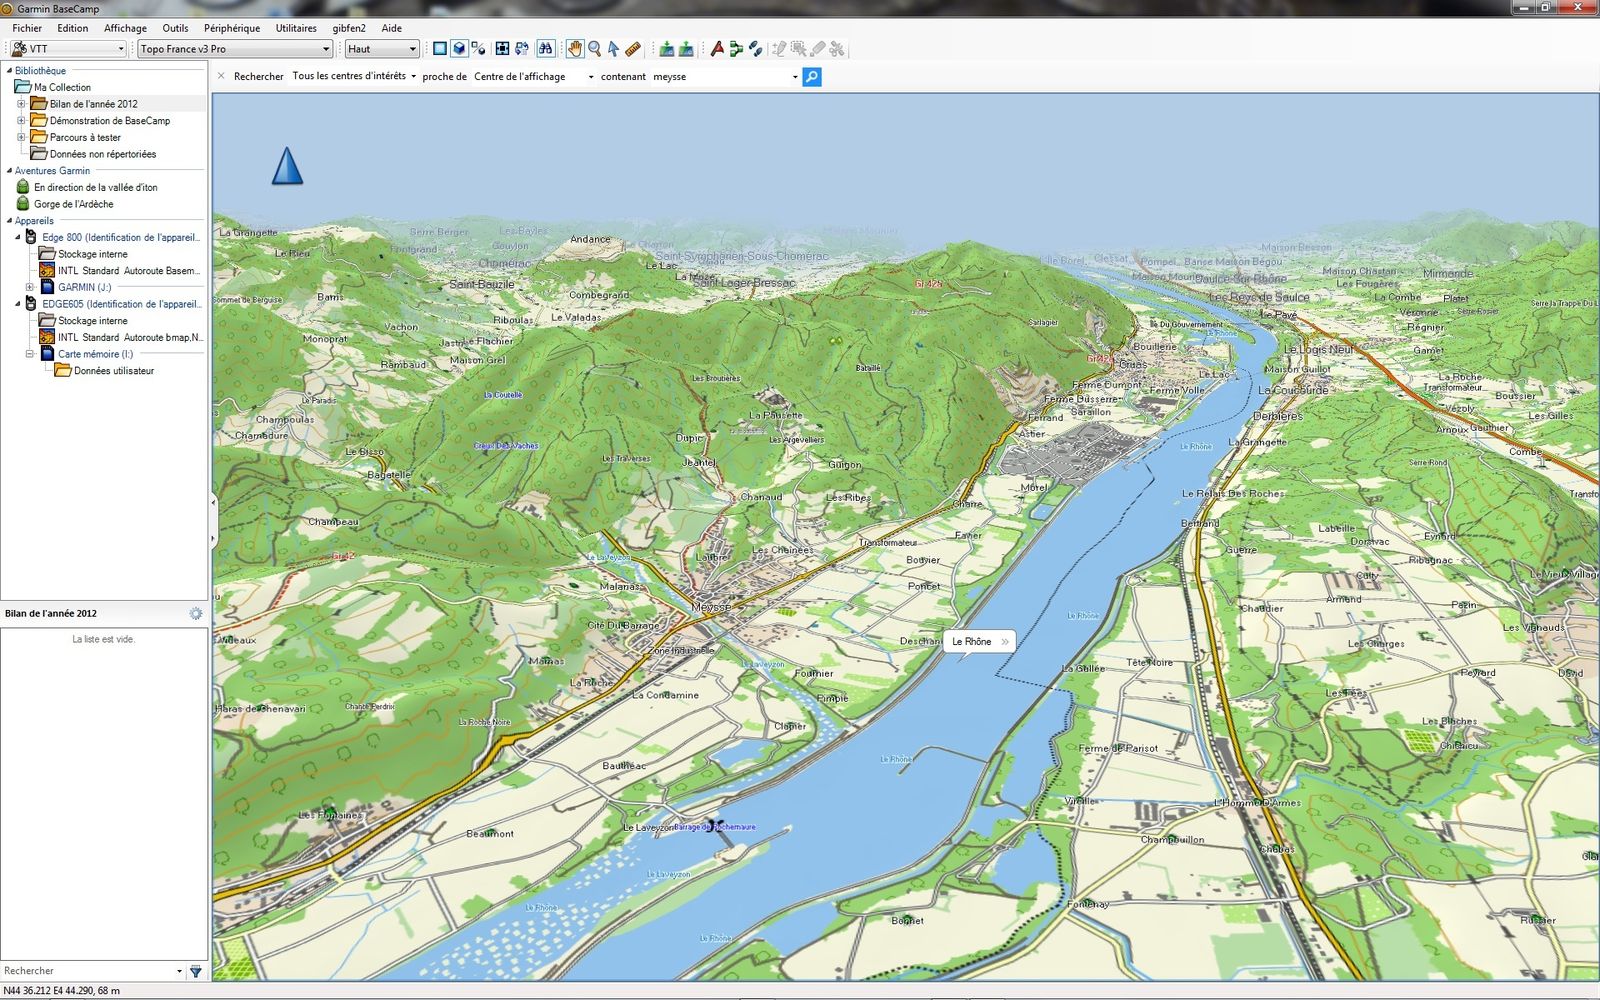Click the greyed pencil insert tool
Screen dimensions: 1600x1000
click(779, 48)
